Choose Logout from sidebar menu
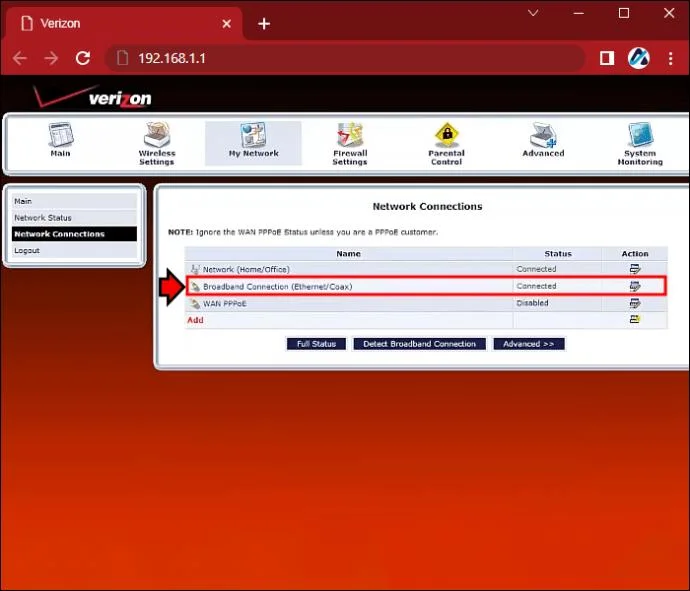Screen dimensions: 690x591 pyautogui.click(x=27, y=251)
